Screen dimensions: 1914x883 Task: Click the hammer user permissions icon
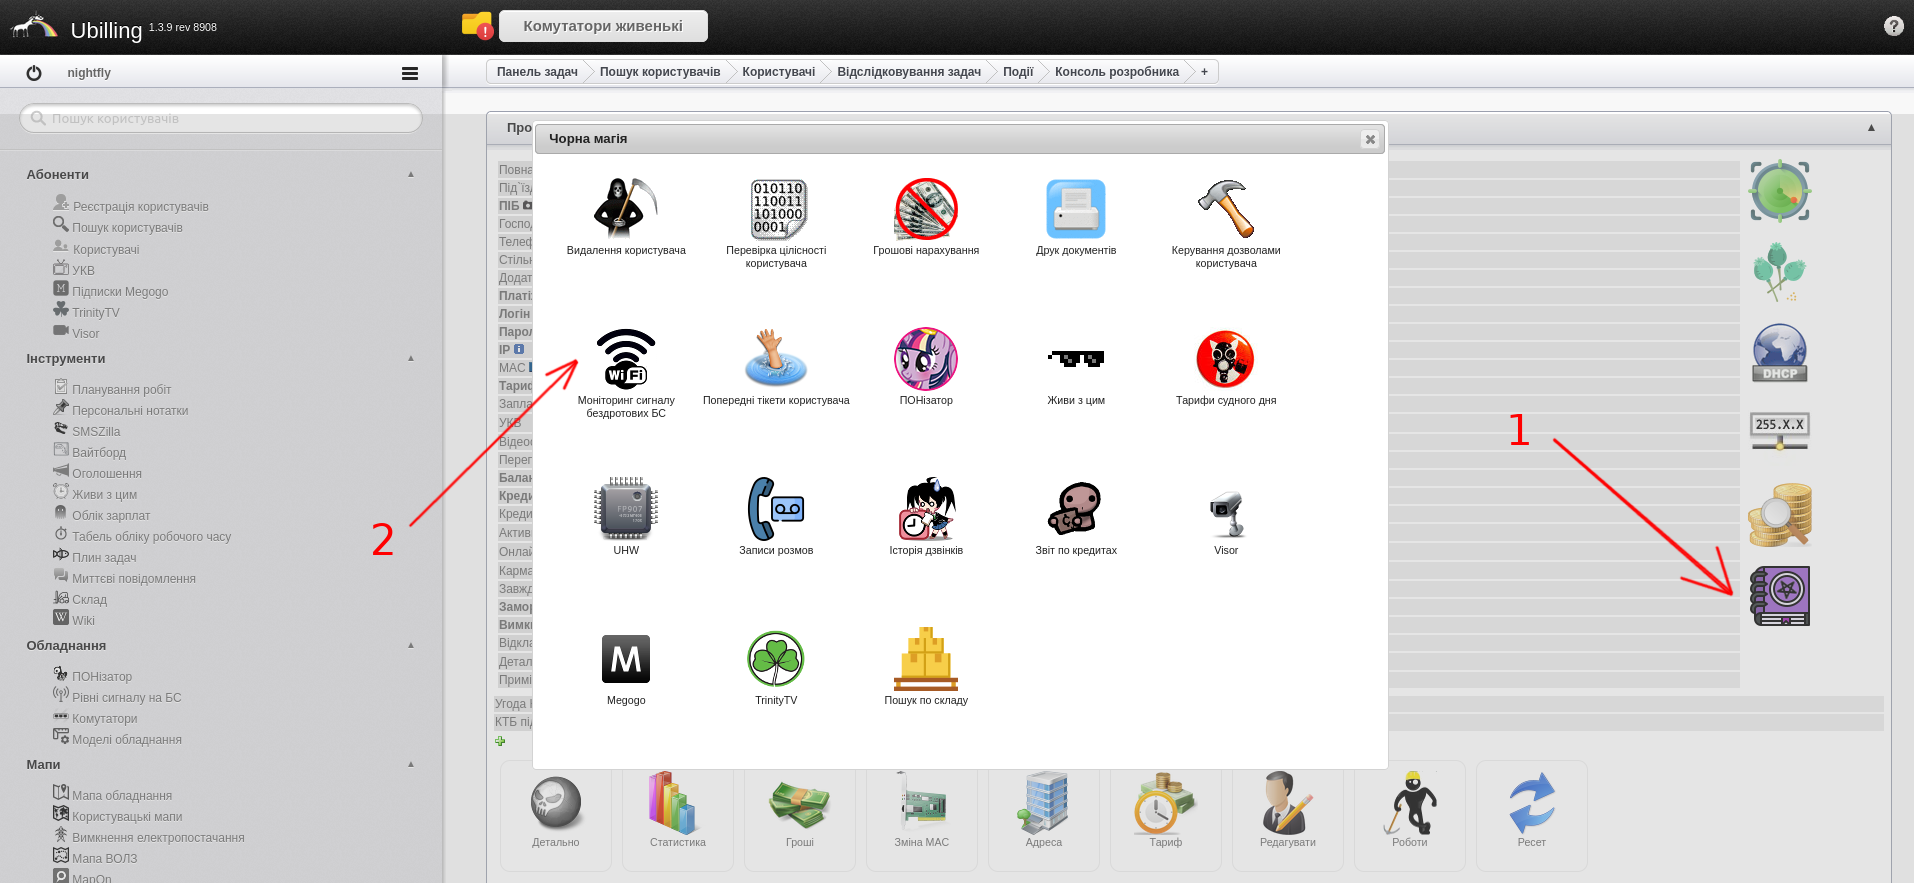[x=1226, y=208]
